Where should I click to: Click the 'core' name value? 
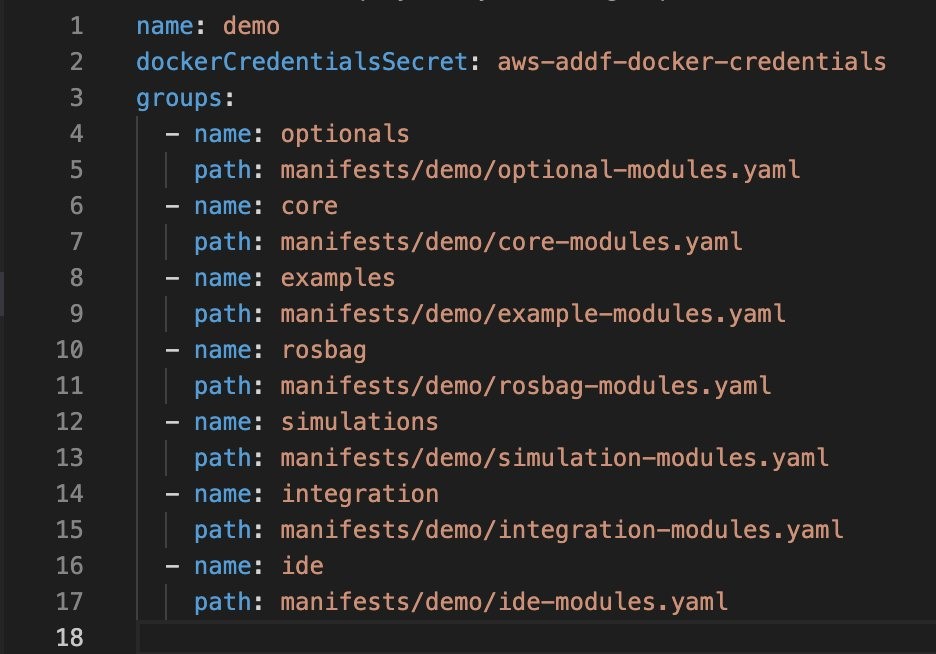pos(309,206)
